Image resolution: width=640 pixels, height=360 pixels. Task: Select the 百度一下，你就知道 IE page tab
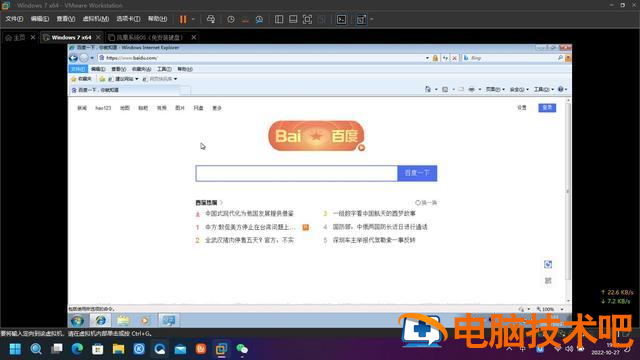[124, 90]
